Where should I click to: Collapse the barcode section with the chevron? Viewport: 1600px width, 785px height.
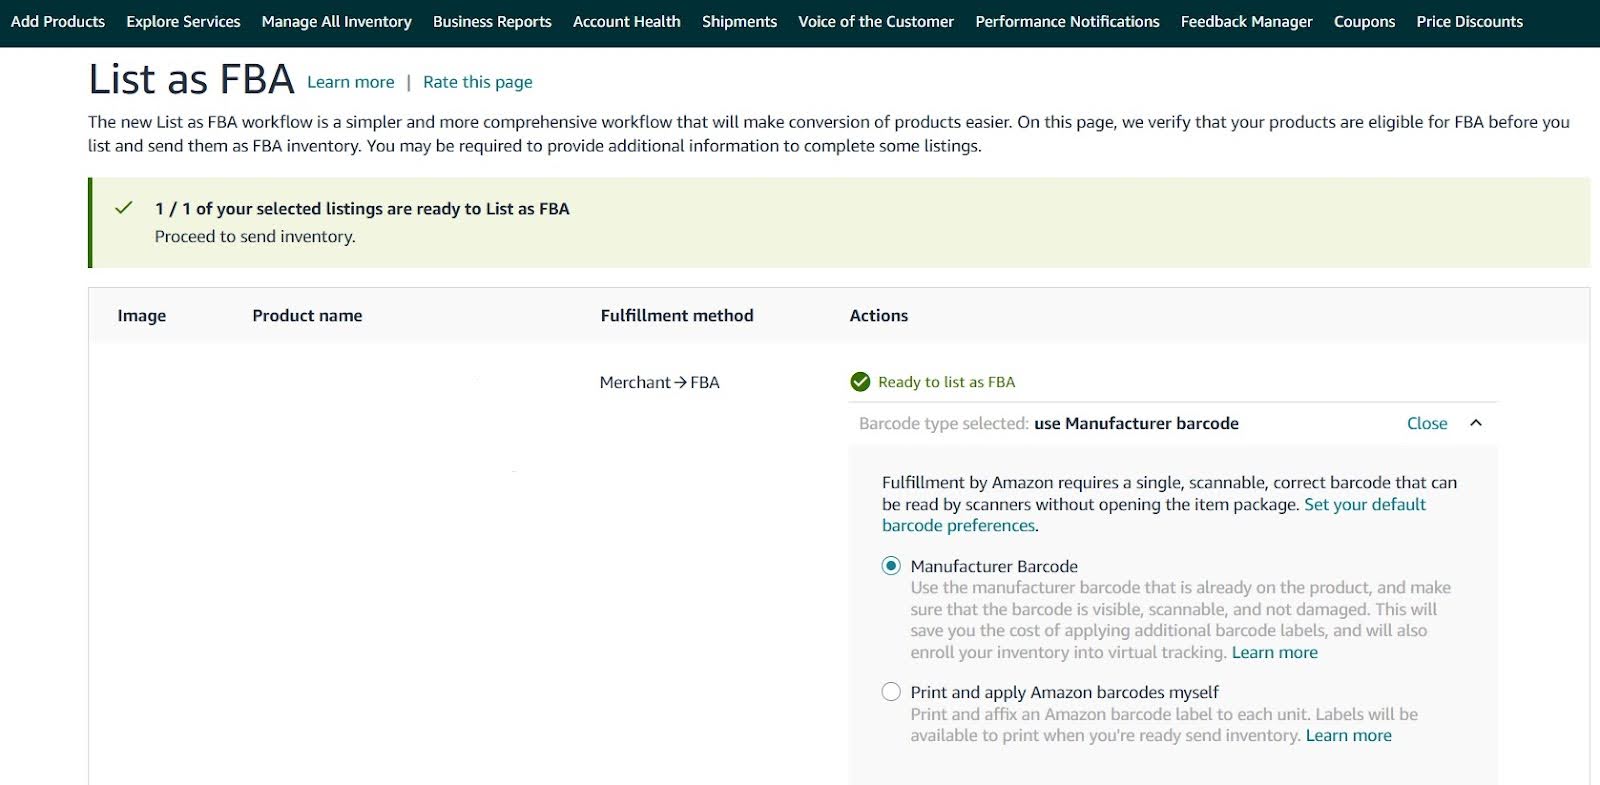pyautogui.click(x=1475, y=423)
